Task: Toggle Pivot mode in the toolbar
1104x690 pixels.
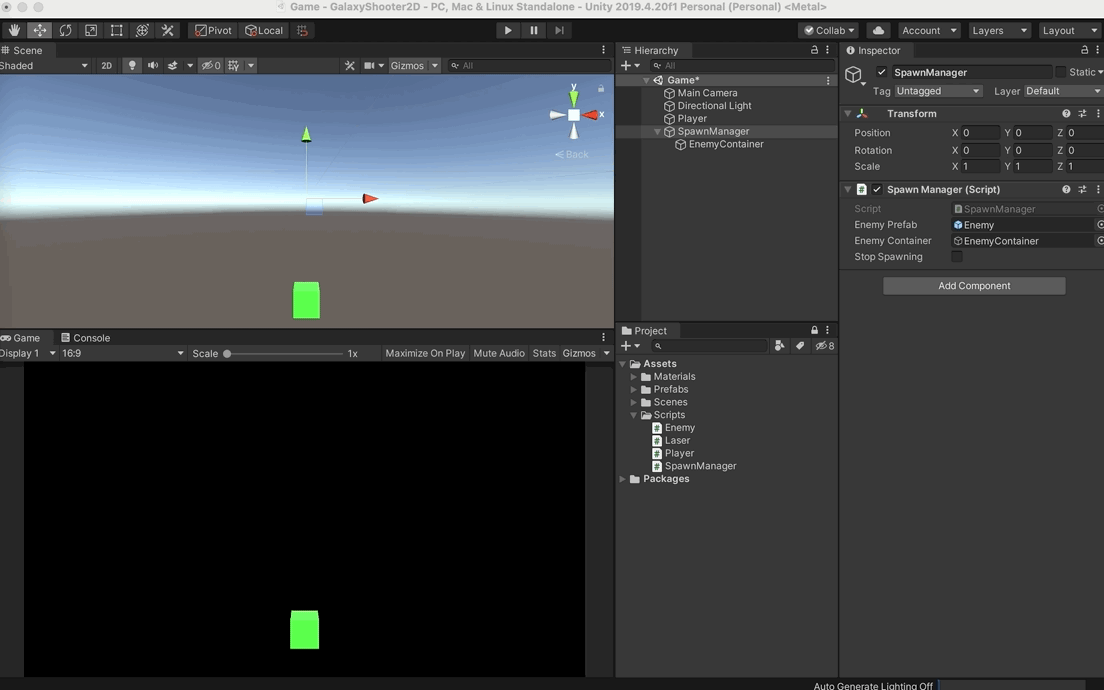Action: pos(213,30)
